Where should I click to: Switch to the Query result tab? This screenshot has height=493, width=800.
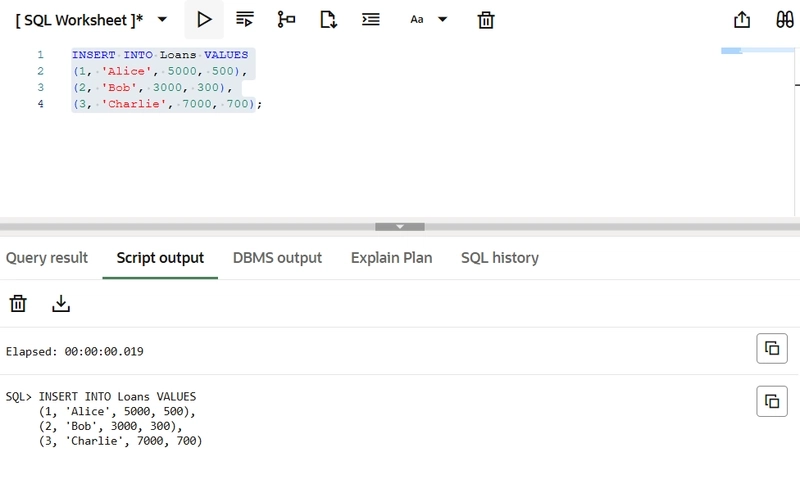coord(47,258)
